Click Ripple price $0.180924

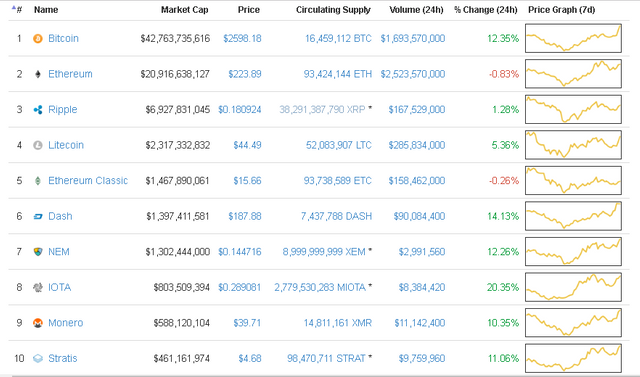pyautogui.click(x=240, y=109)
